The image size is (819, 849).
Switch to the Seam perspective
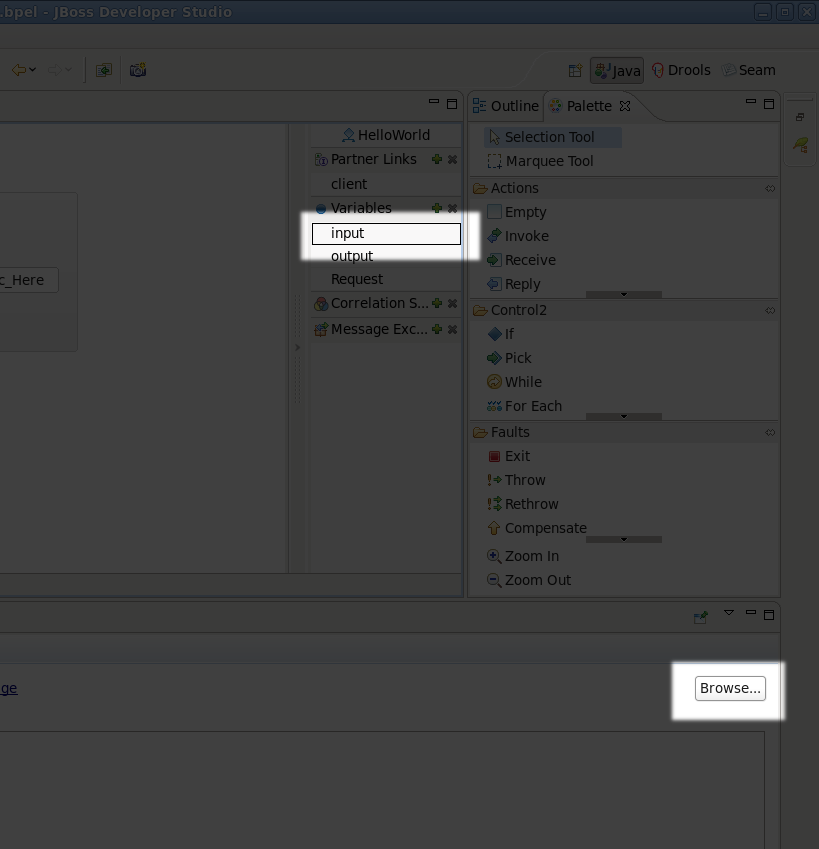(x=749, y=70)
